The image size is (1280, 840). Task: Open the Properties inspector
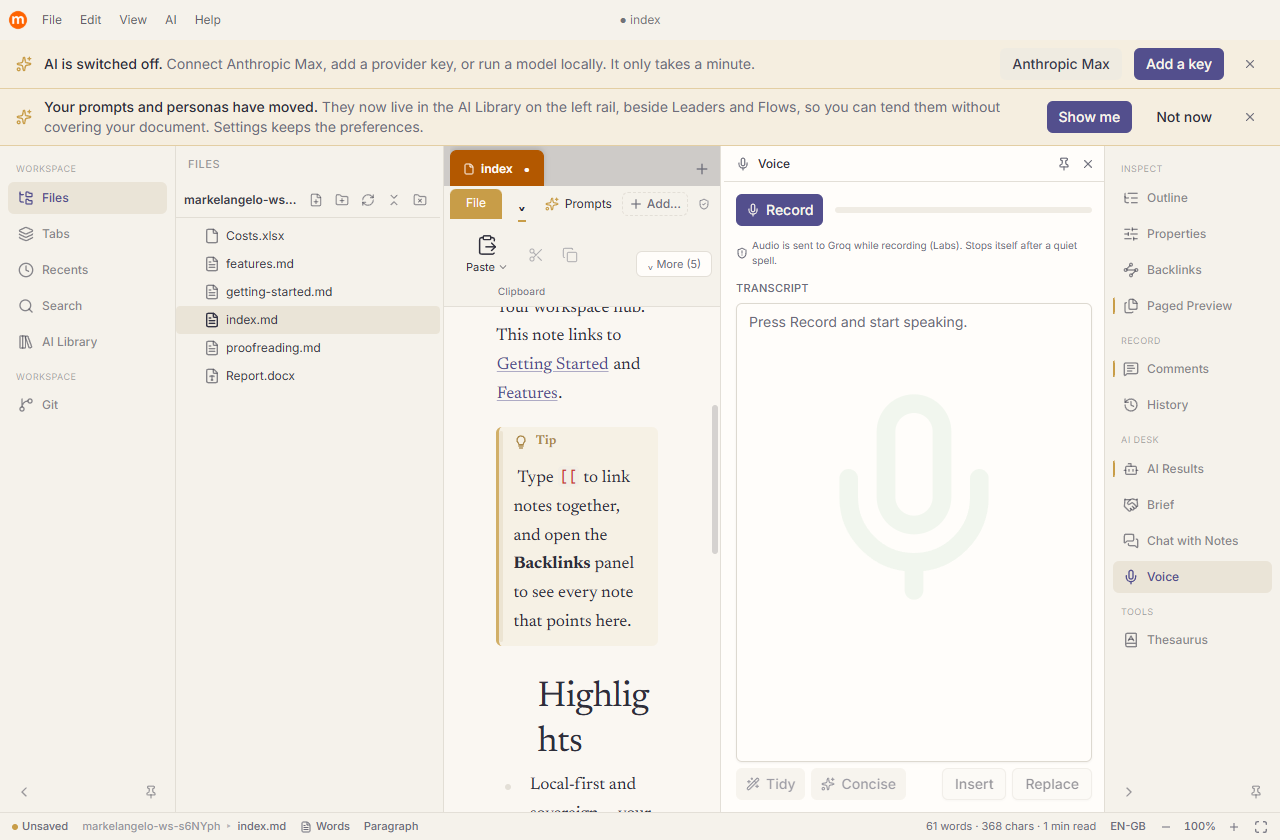pyautogui.click(x=1192, y=234)
